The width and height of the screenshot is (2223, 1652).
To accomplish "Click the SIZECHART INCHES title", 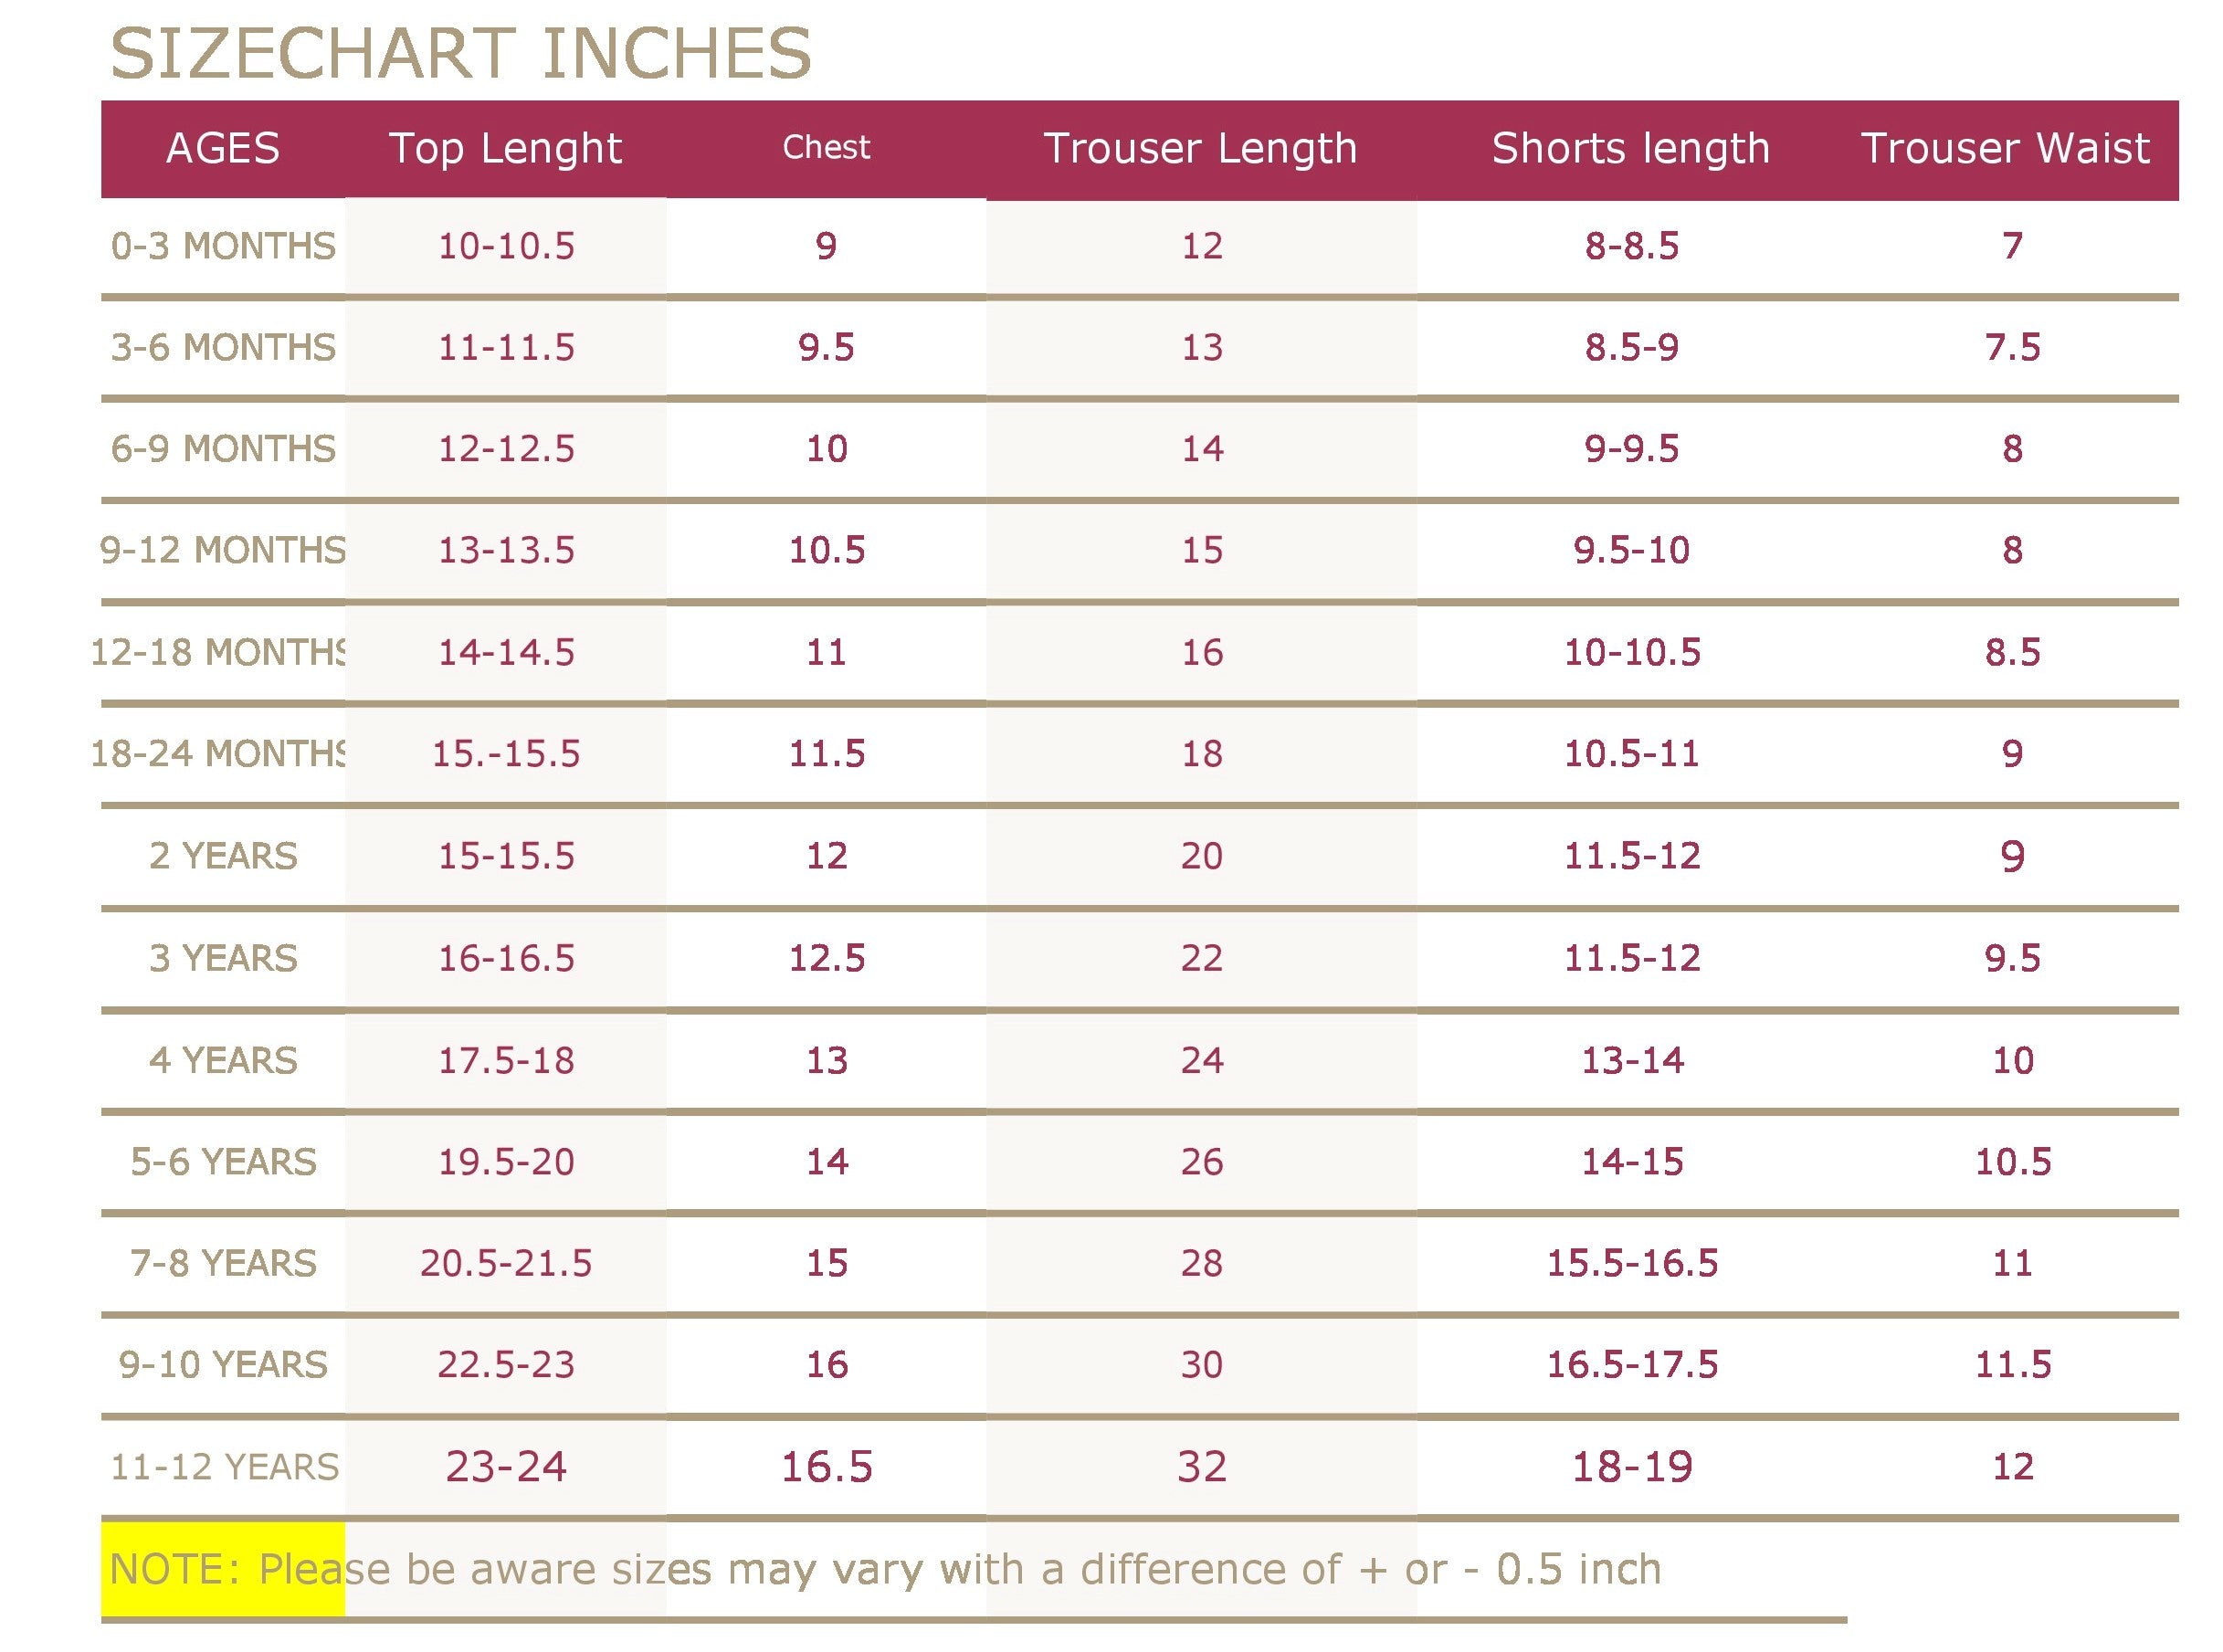I will 460,54.
